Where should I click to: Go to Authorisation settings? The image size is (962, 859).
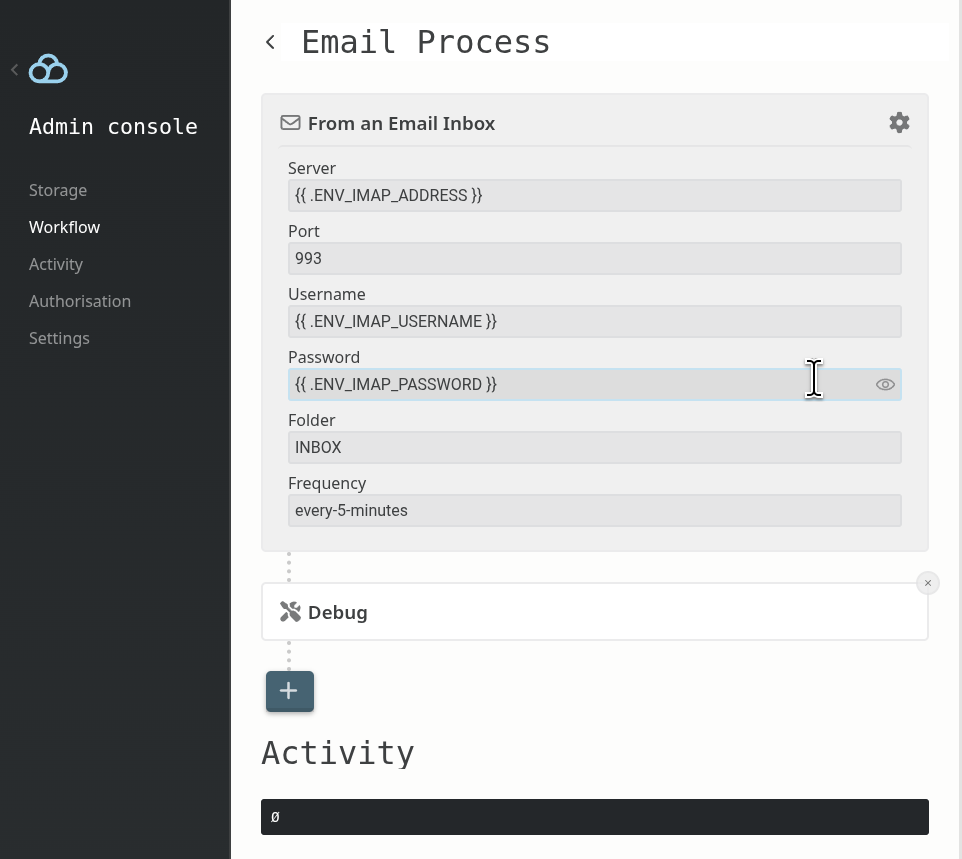(x=80, y=301)
